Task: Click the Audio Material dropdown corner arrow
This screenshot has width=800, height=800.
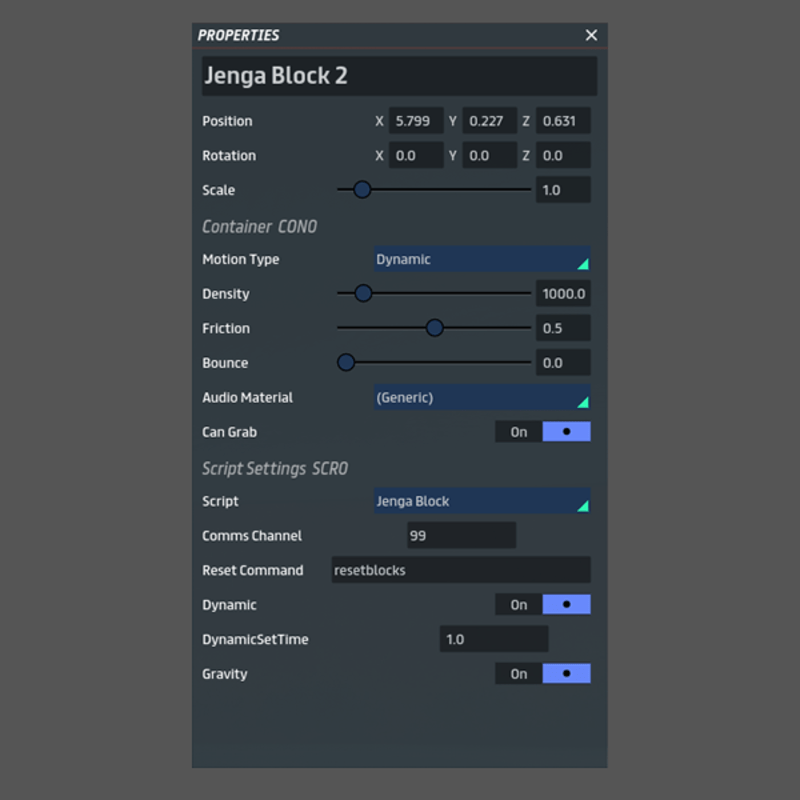Action: pyautogui.click(x=583, y=403)
